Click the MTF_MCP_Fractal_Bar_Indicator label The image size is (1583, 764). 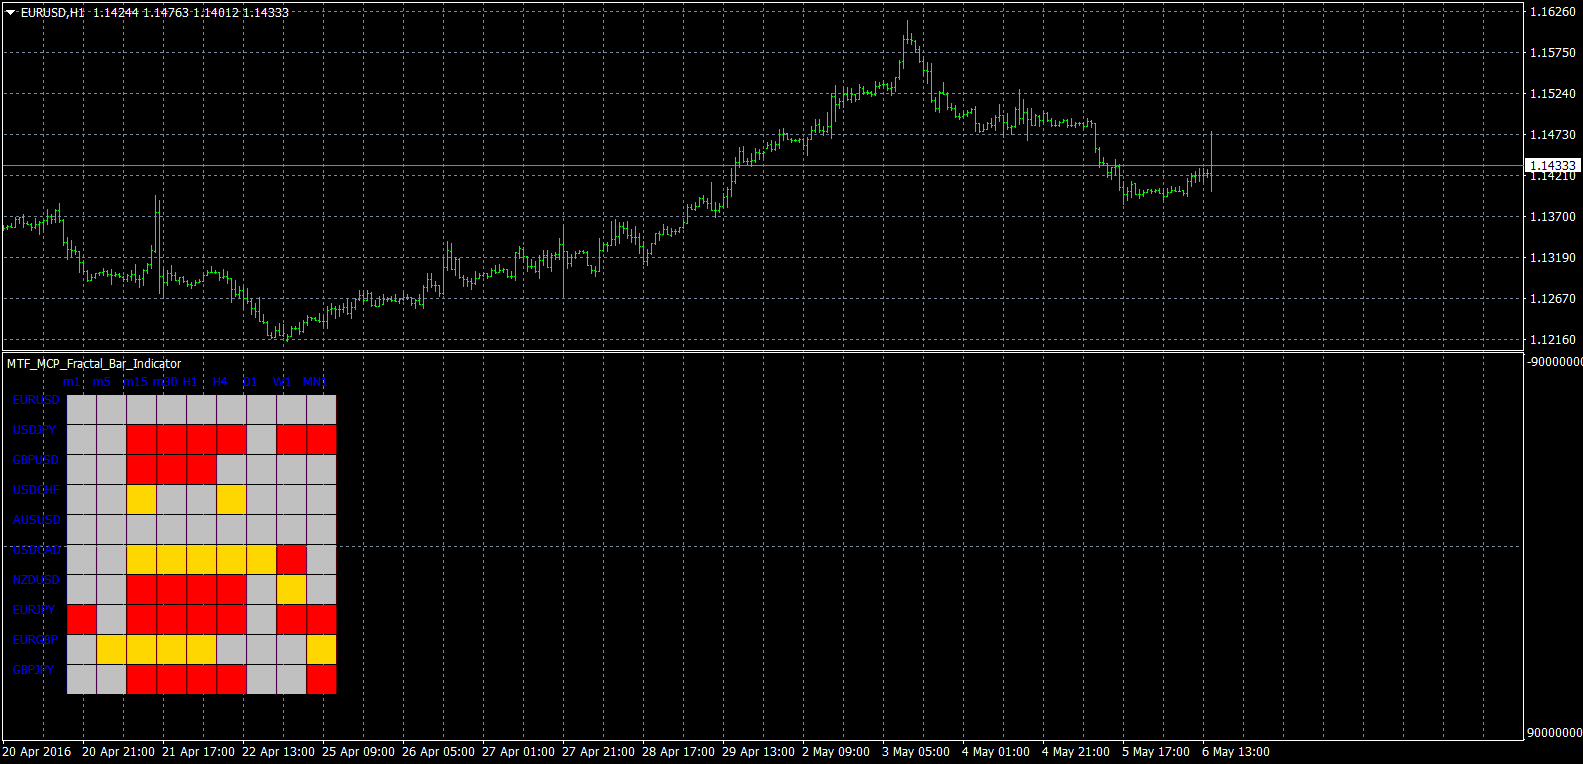pyautogui.click(x=94, y=364)
